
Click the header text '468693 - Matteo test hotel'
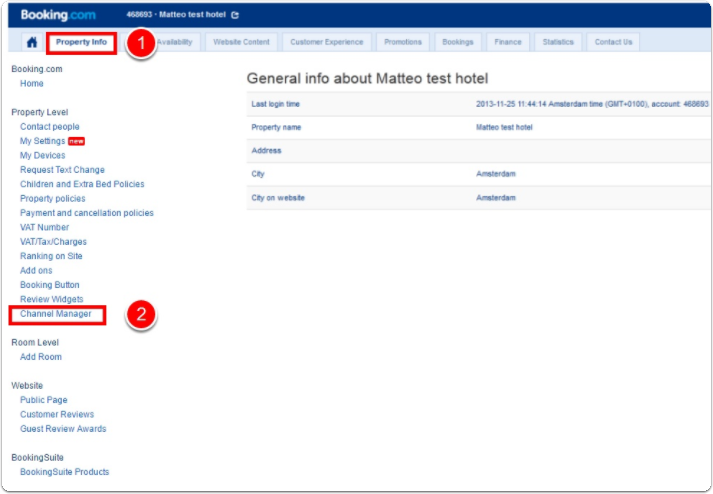[176, 15]
